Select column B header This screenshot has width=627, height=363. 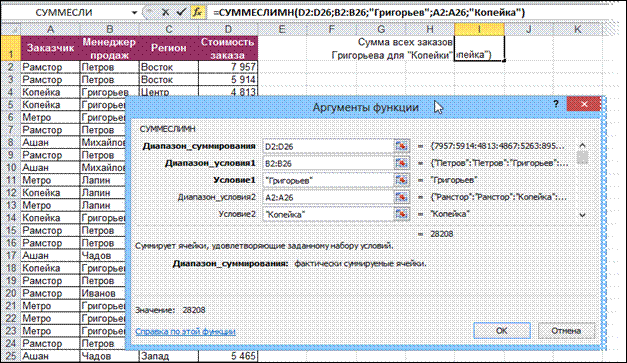click(110, 29)
